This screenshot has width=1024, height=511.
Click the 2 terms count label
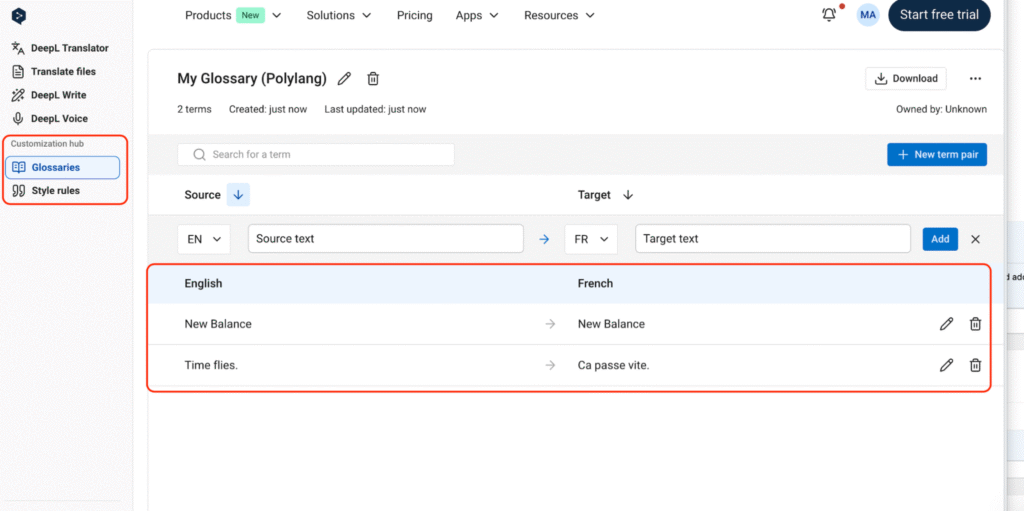pos(195,109)
